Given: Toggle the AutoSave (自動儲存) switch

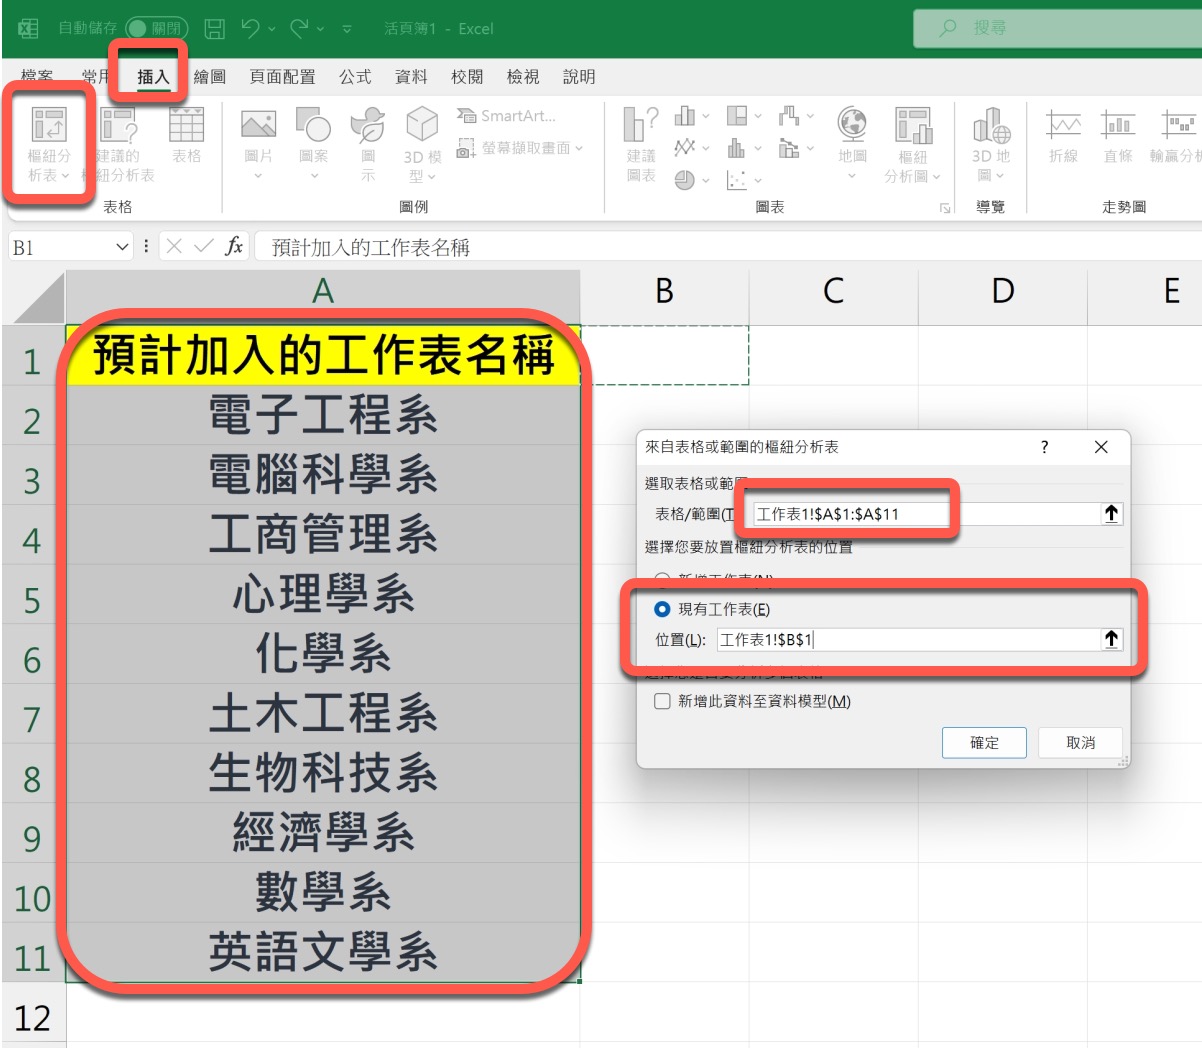Looking at the screenshot, I should (x=155, y=29).
